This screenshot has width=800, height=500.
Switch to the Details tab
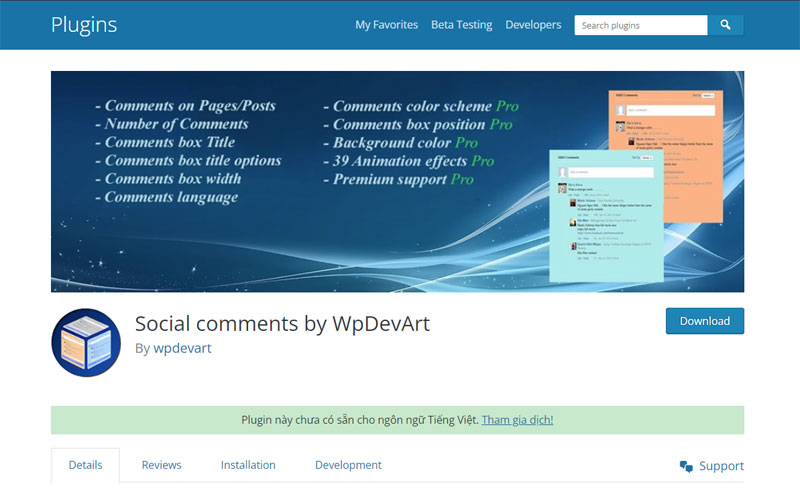pyautogui.click(x=85, y=465)
